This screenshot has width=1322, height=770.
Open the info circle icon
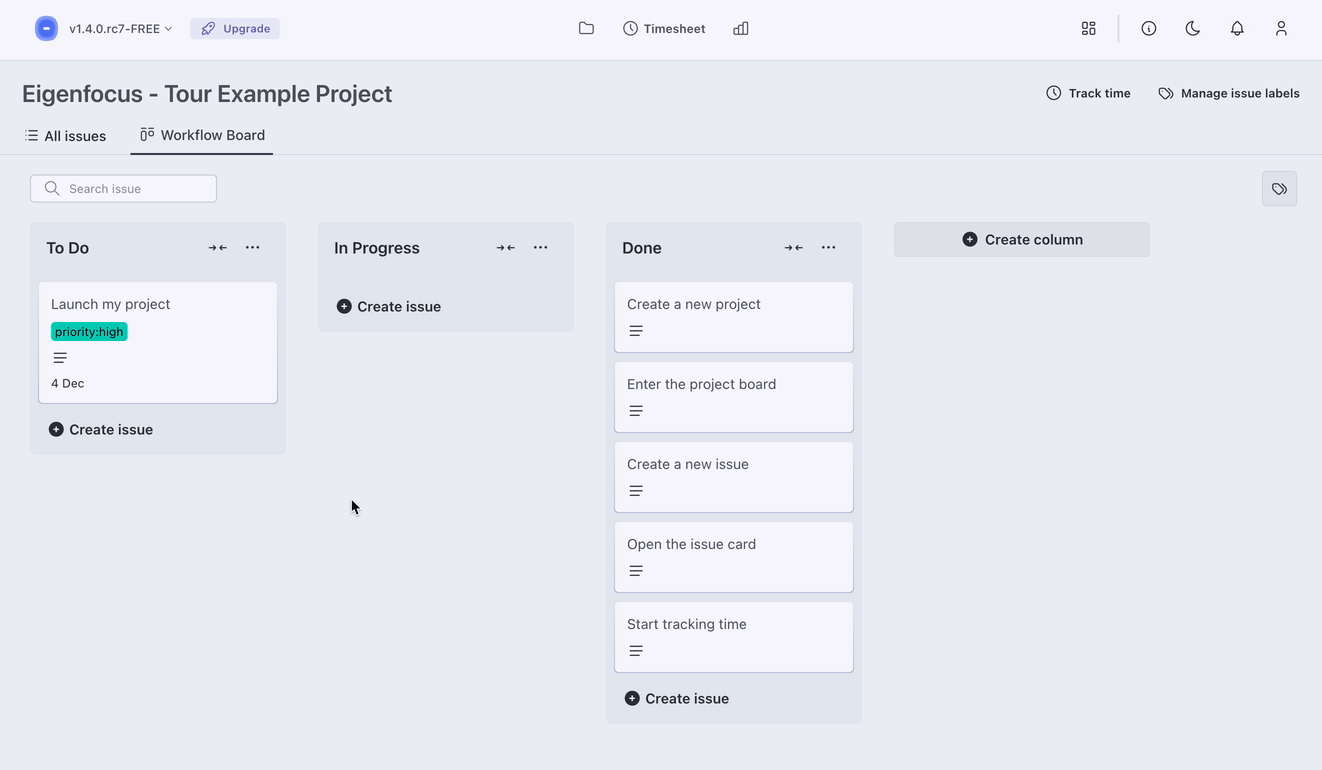(x=1149, y=29)
